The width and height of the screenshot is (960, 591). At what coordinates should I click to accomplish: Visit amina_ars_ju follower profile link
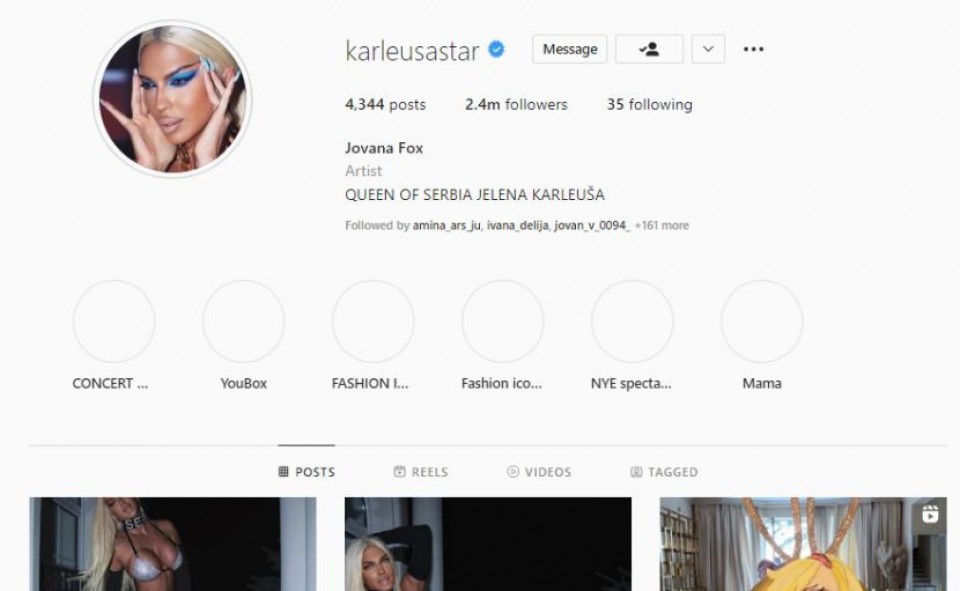tap(446, 225)
